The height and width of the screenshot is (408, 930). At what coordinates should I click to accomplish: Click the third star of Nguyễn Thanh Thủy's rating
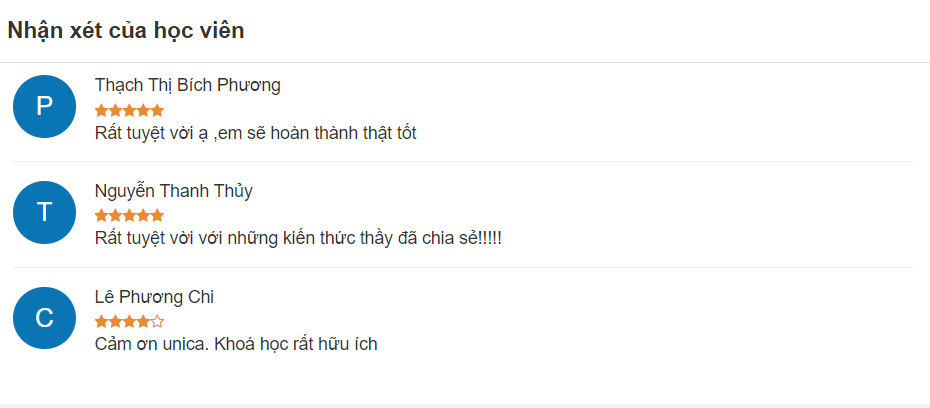(x=129, y=215)
